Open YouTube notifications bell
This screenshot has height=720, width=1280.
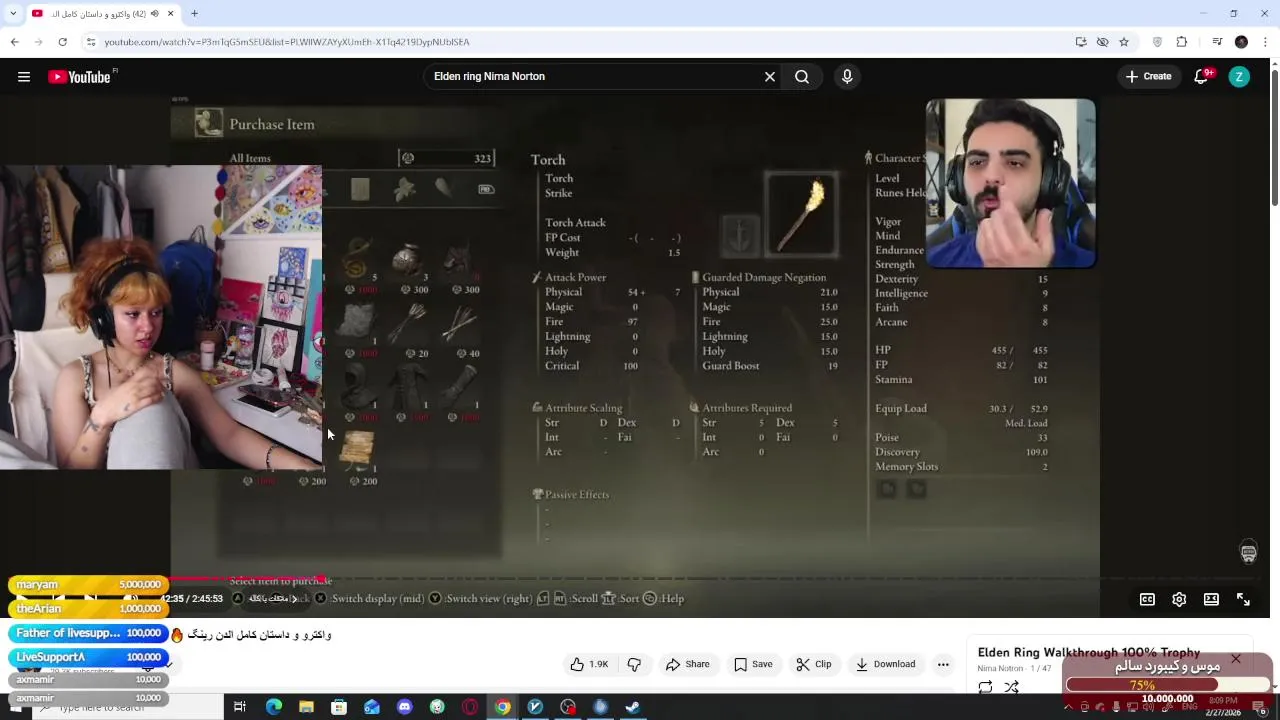pyautogui.click(x=1202, y=77)
